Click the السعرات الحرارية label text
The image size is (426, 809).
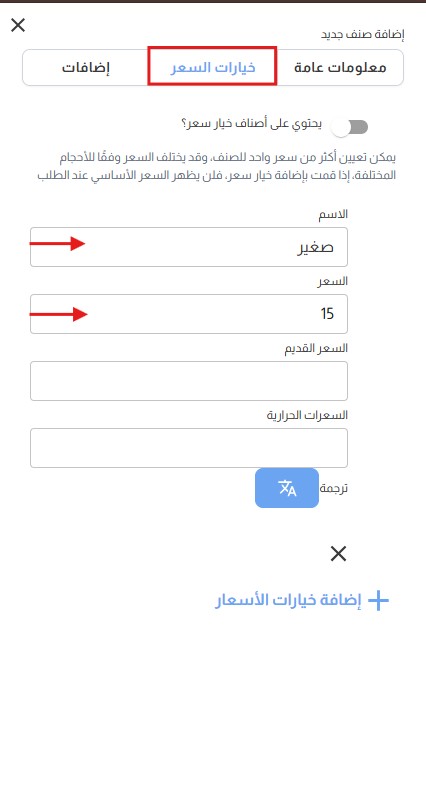pos(307,415)
